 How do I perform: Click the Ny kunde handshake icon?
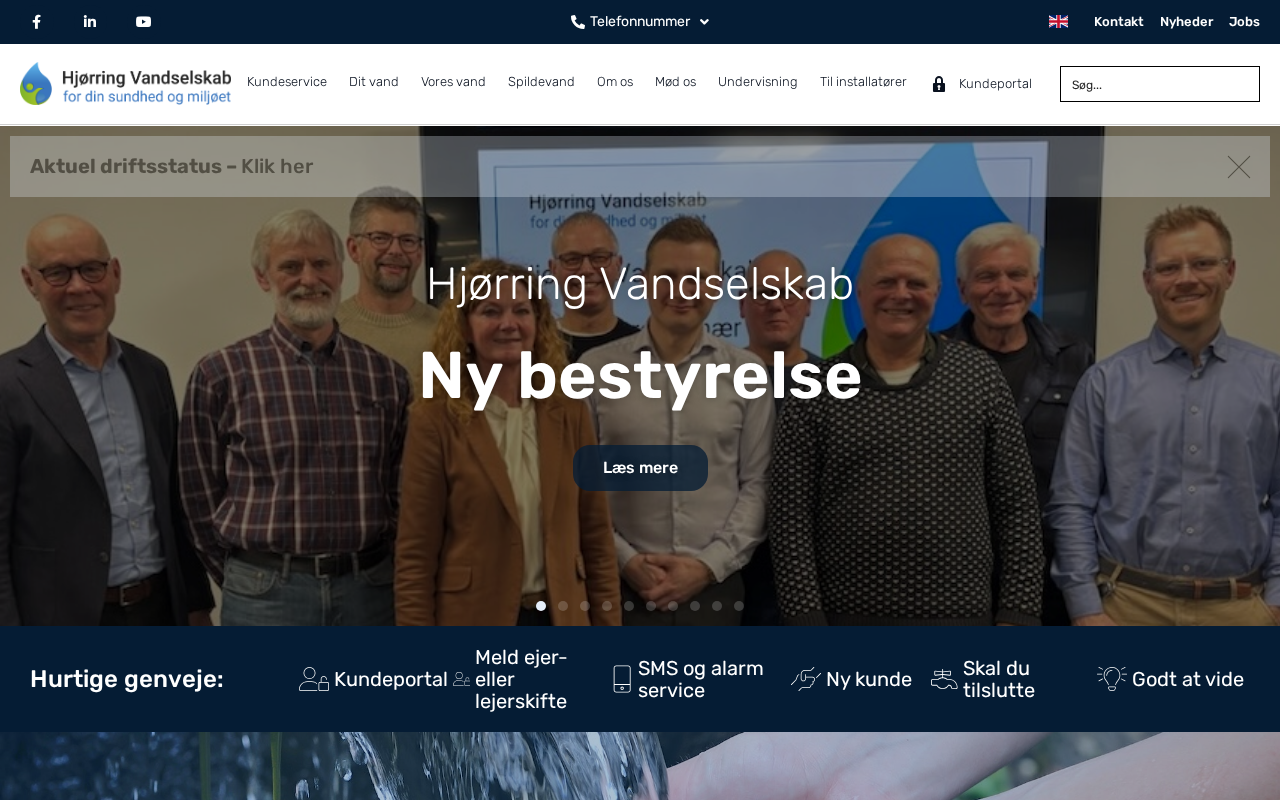coord(806,679)
